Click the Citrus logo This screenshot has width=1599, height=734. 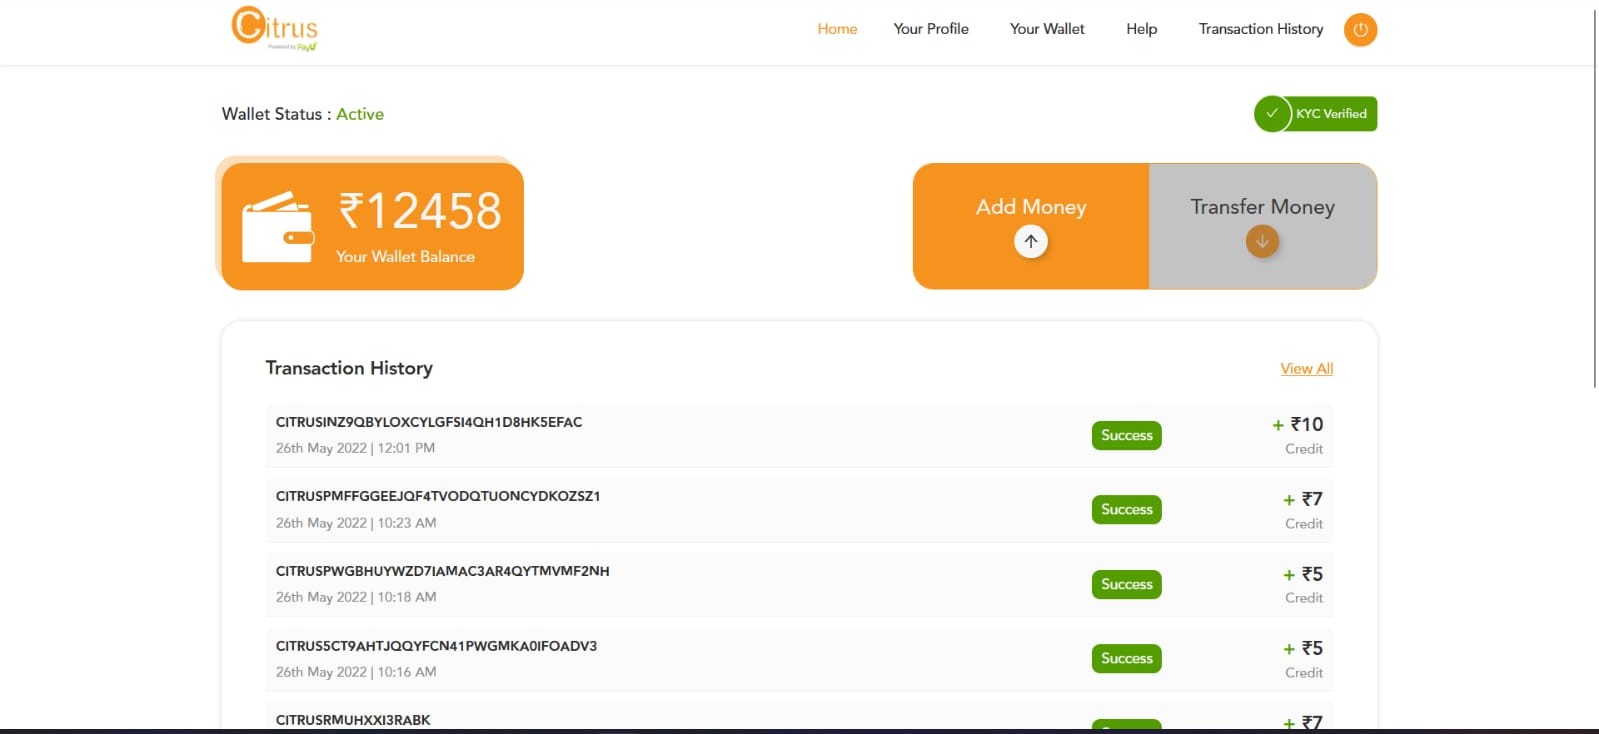274,28
